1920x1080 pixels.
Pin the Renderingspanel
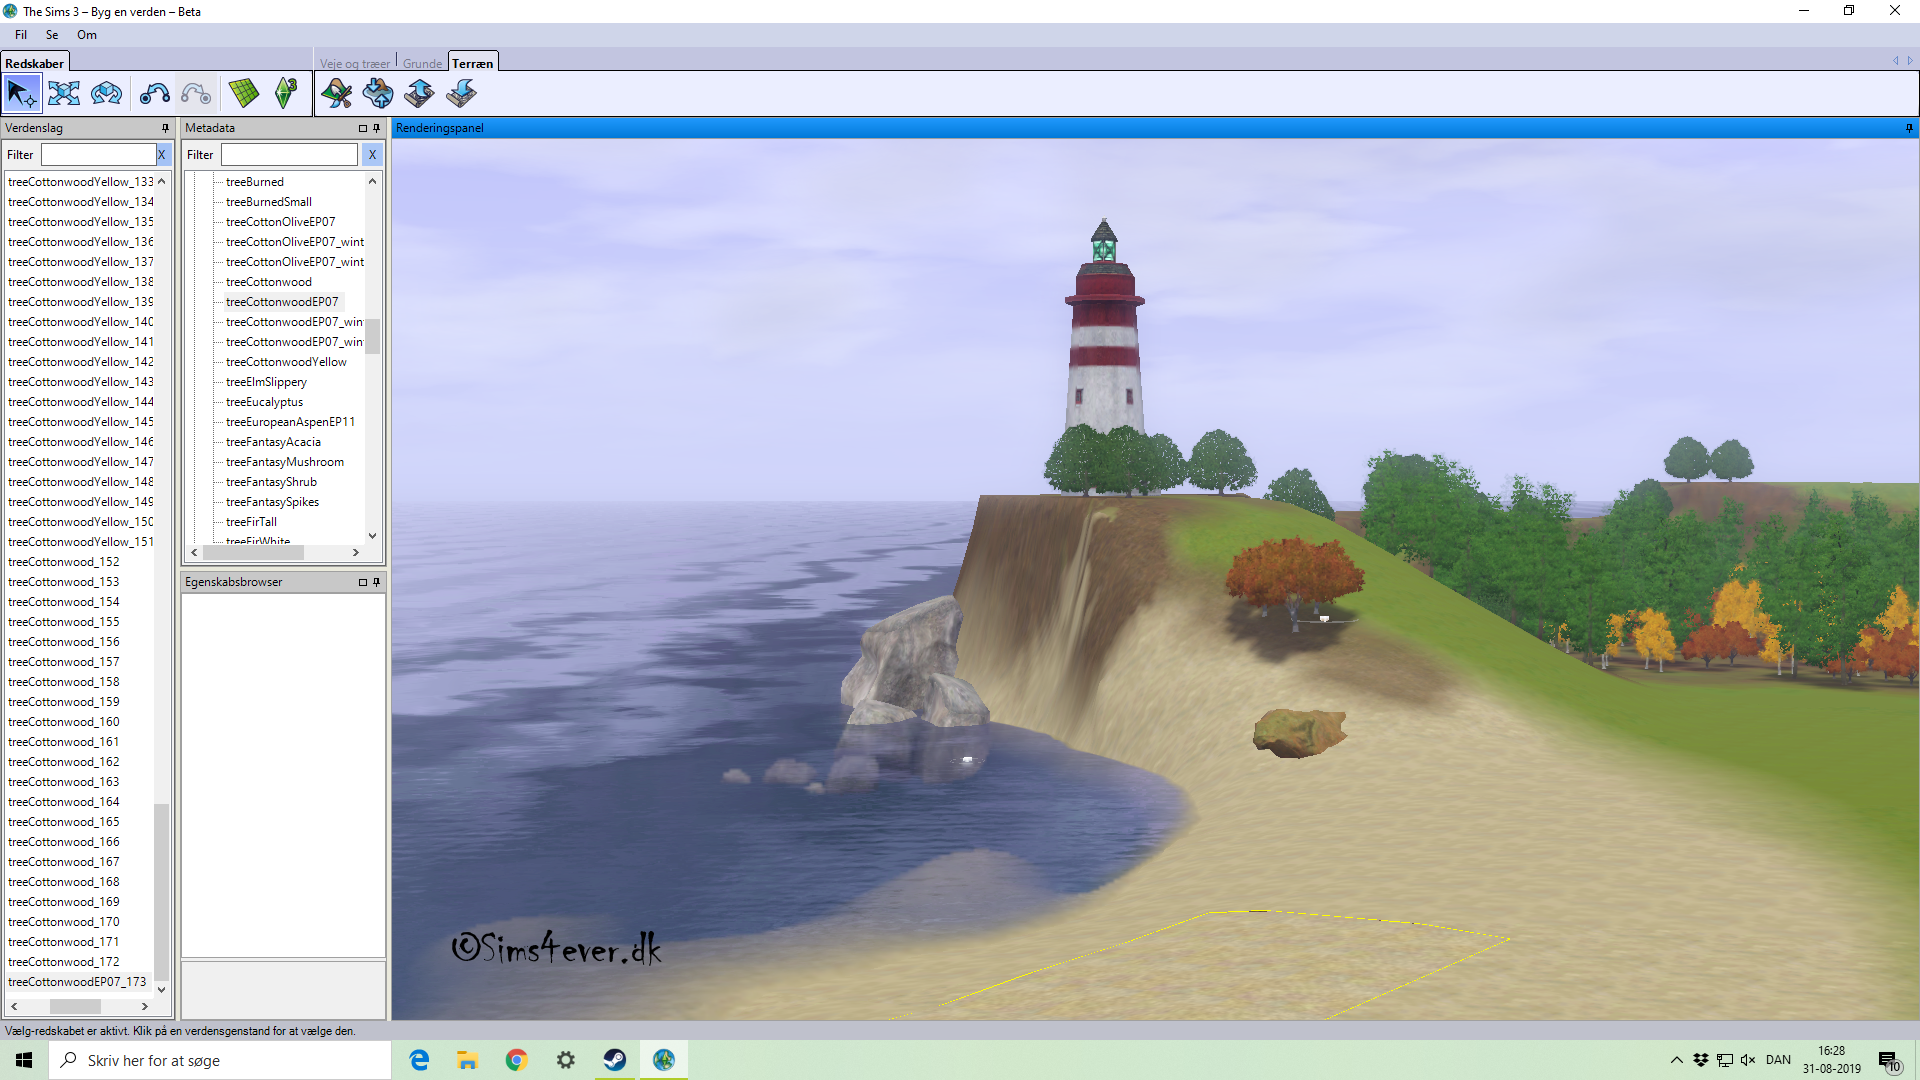1909,128
